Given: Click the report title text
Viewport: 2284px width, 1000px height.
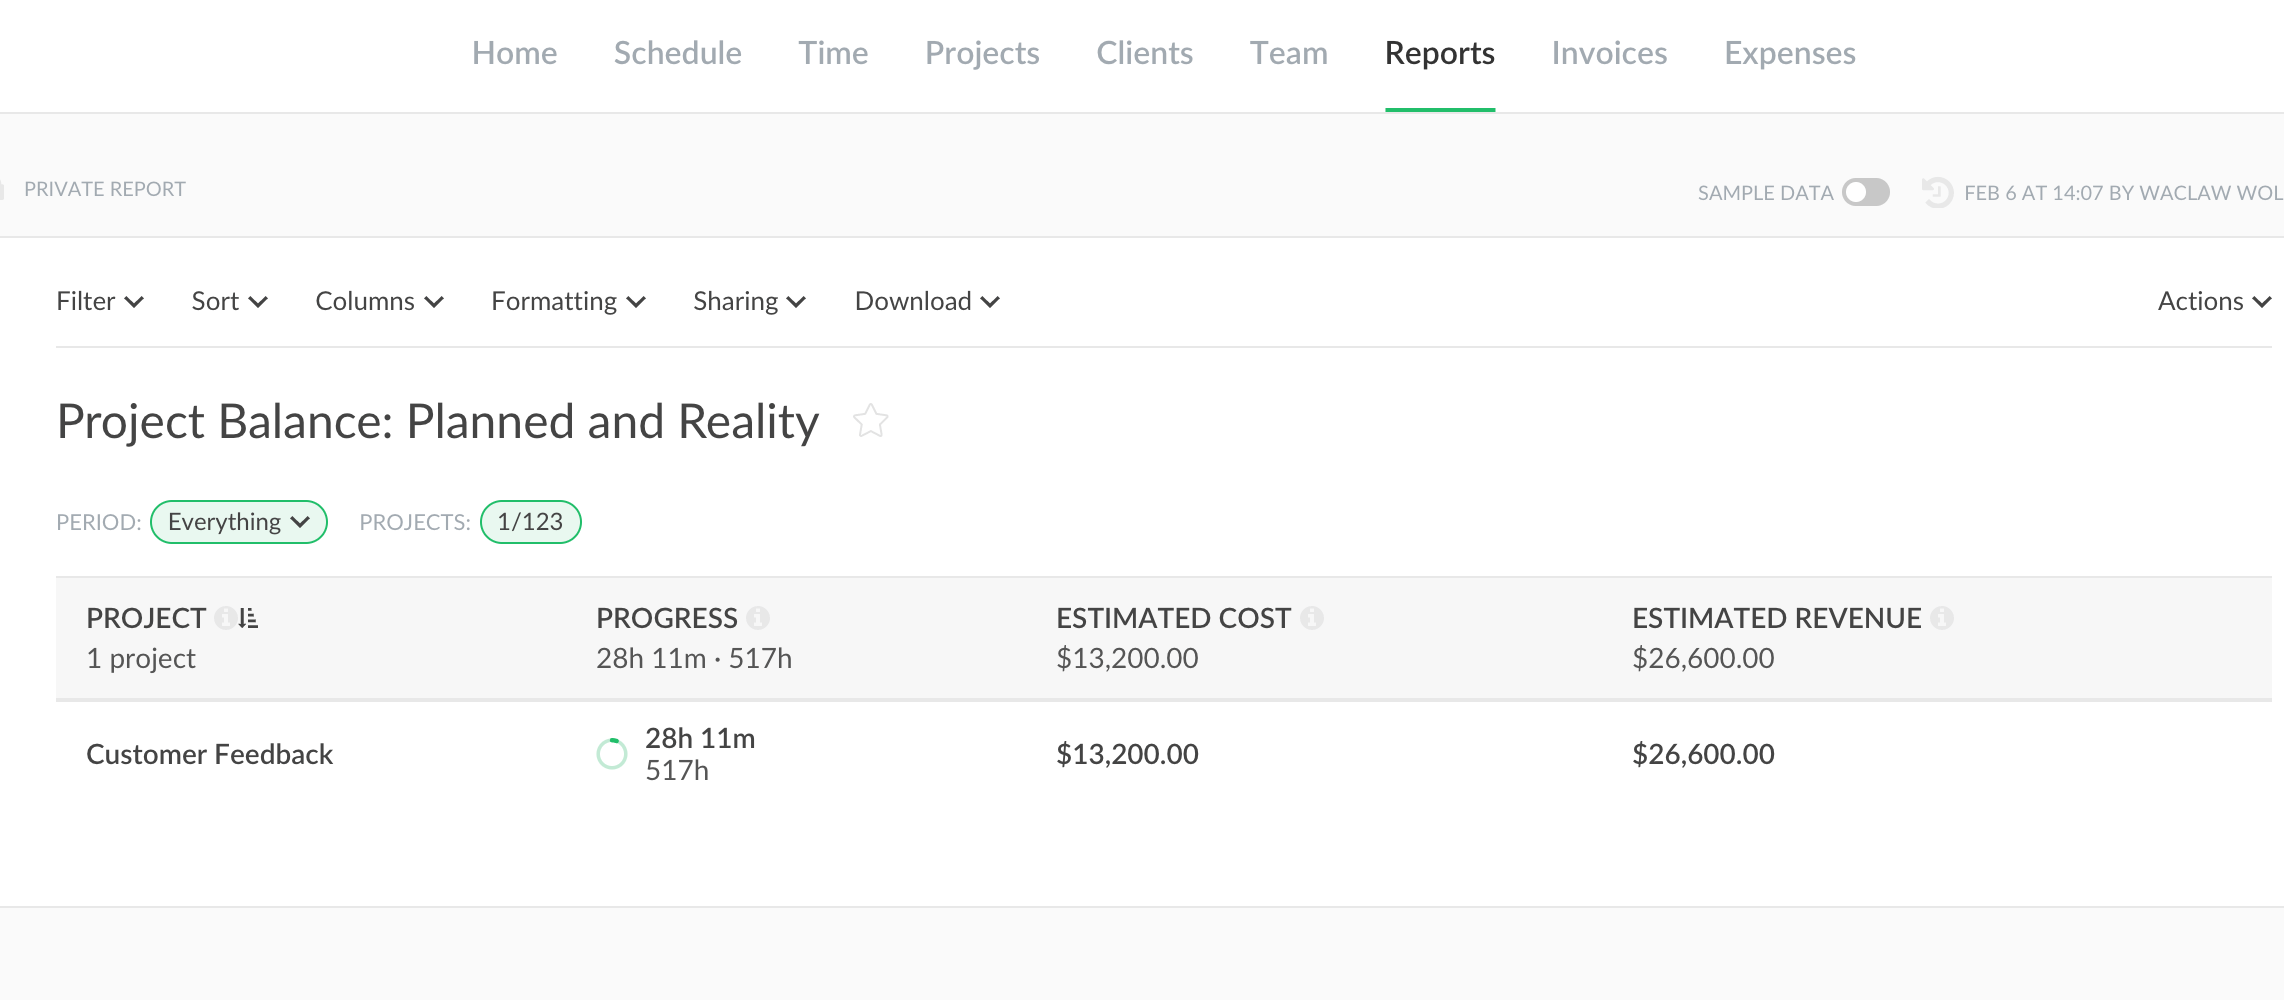Looking at the screenshot, I should point(438,421).
